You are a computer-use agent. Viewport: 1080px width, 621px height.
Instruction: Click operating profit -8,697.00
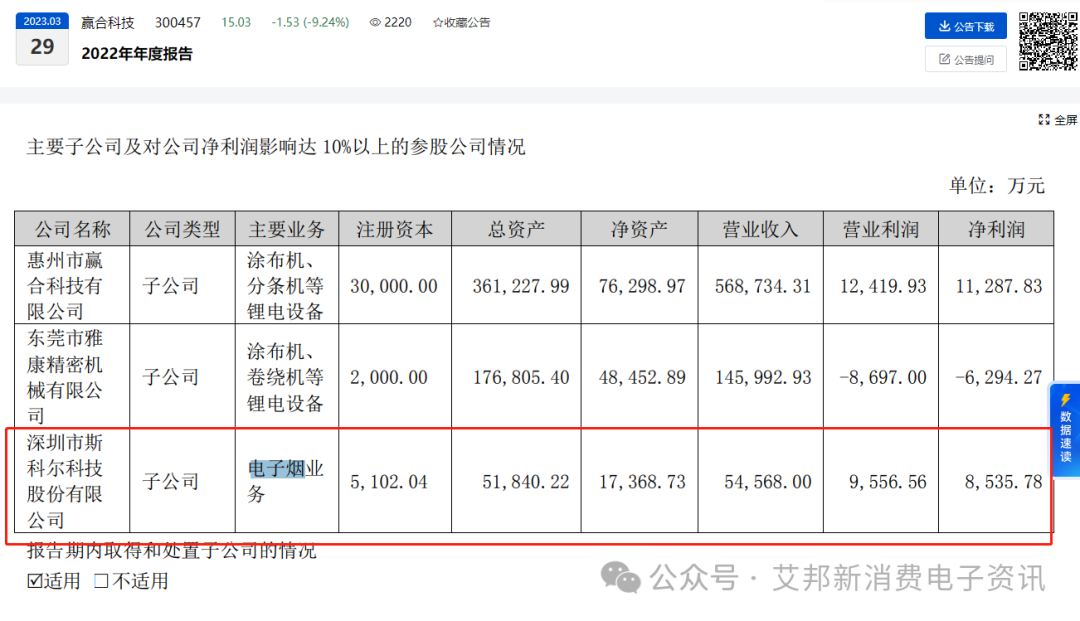point(883,377)
